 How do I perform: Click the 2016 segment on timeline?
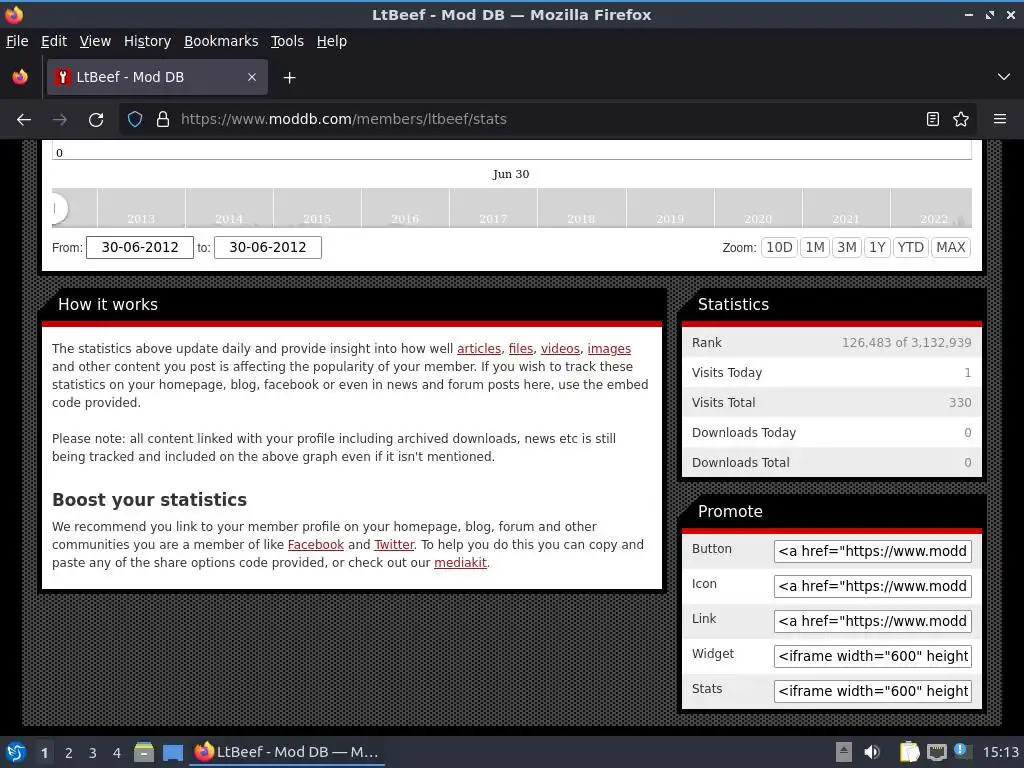pos(405,208)
